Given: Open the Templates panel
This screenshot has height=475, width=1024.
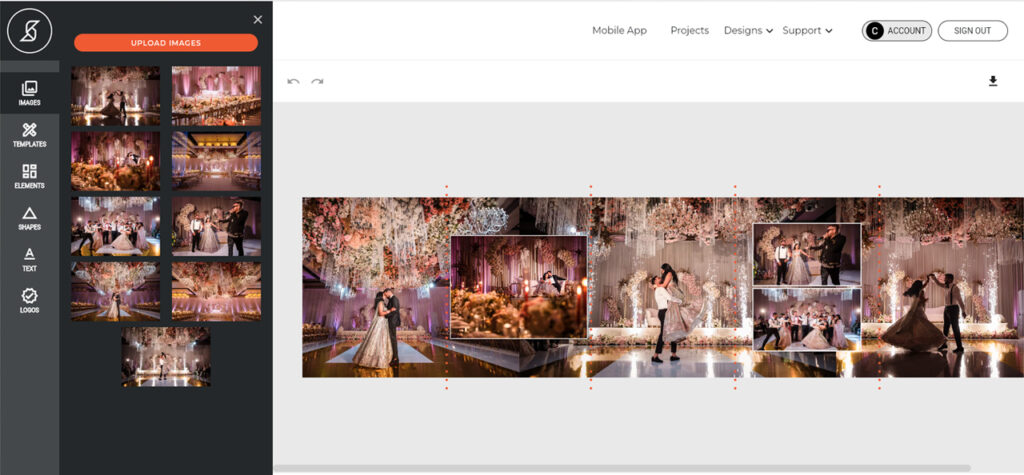Looking at the screenshot, I should click(29, 135).
